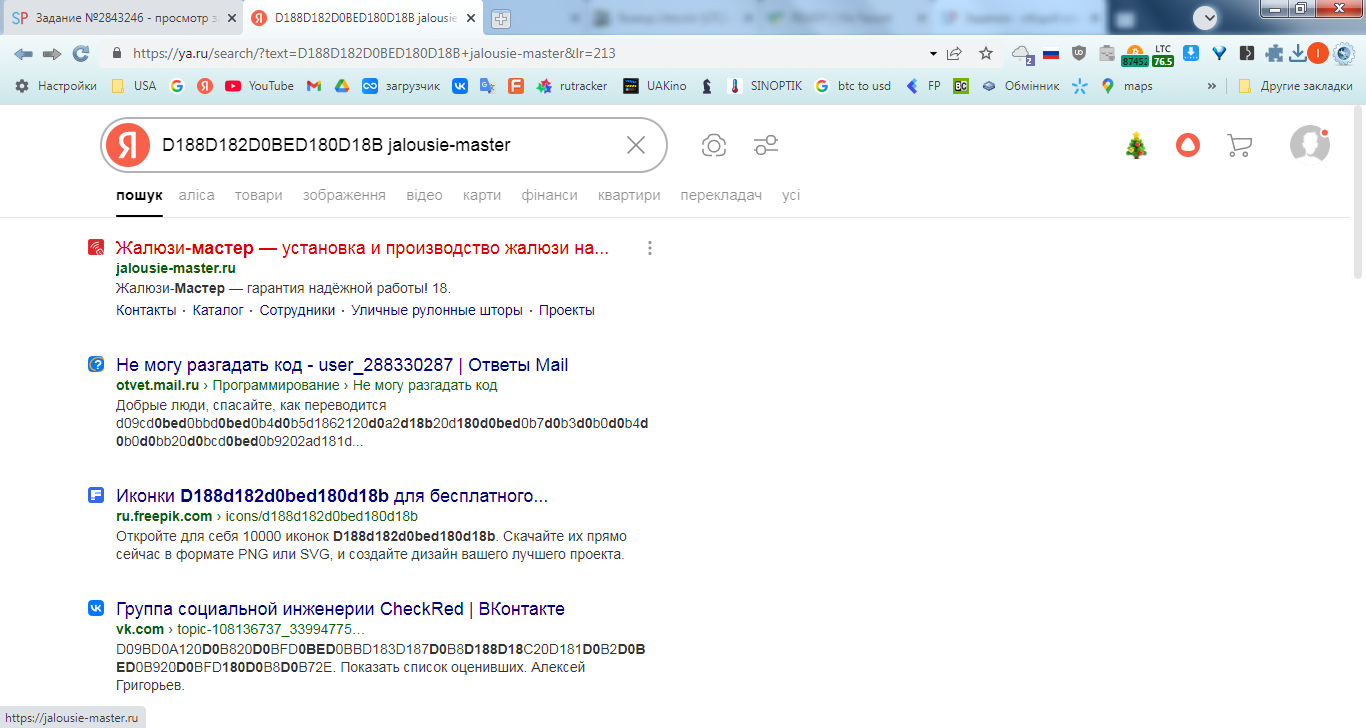
Task: Open the фінанси search tab
Action: [550, 195]
